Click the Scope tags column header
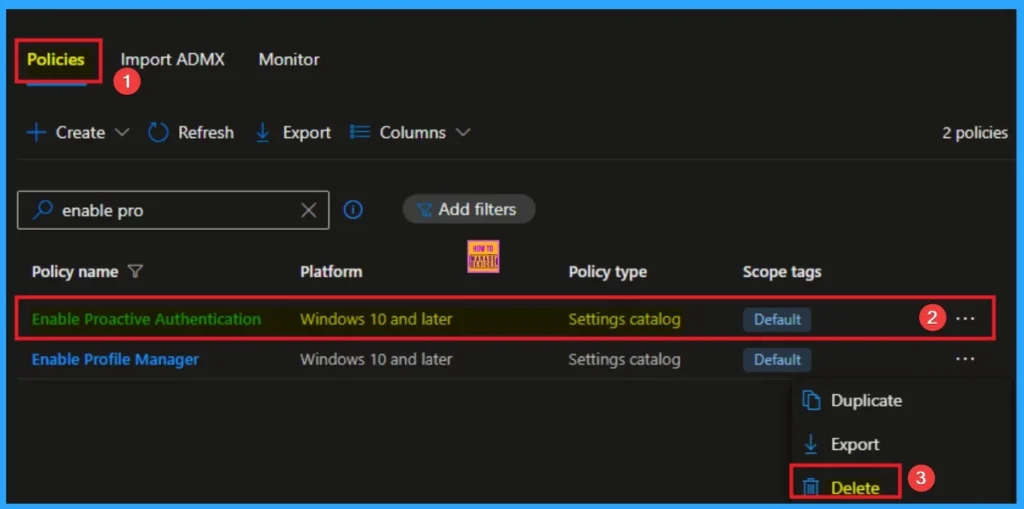 tap(782, 272)
